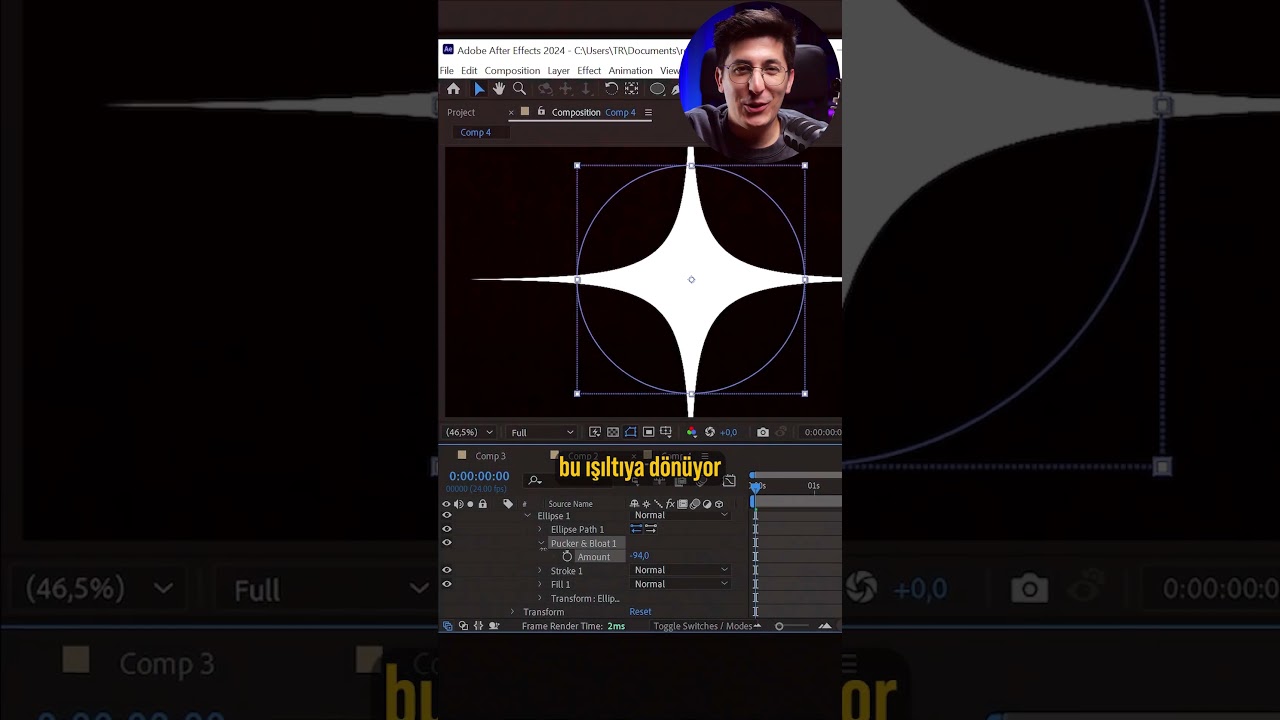Open grid and guide options icon
Screen dimensions: 1280x720
tap(666, 432)
